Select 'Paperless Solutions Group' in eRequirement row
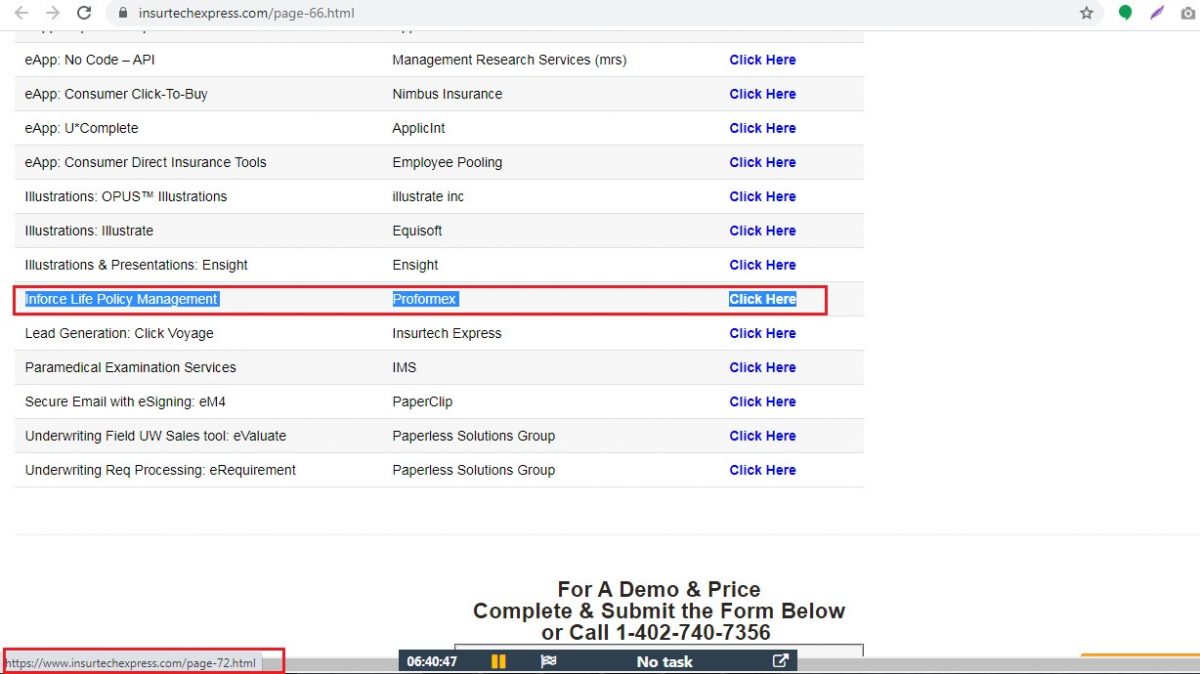The width and height of the screenshot is (1200, 674). tap(473, 470)
